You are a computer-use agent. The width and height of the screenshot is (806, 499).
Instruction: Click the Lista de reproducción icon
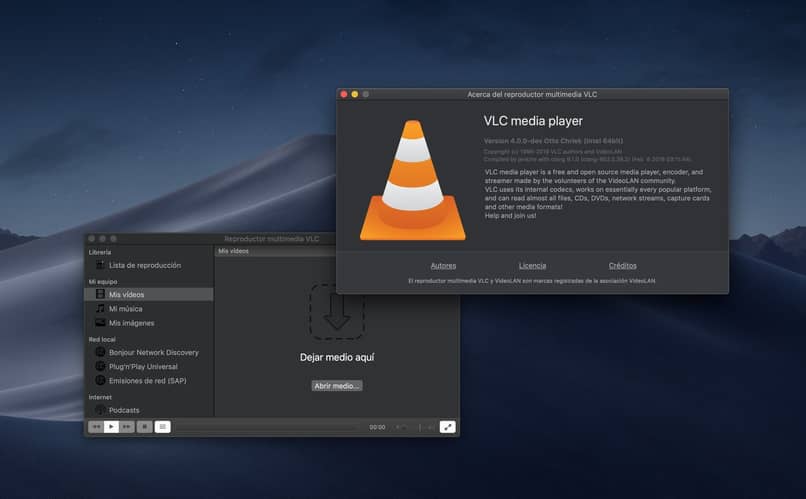point(100,265)
